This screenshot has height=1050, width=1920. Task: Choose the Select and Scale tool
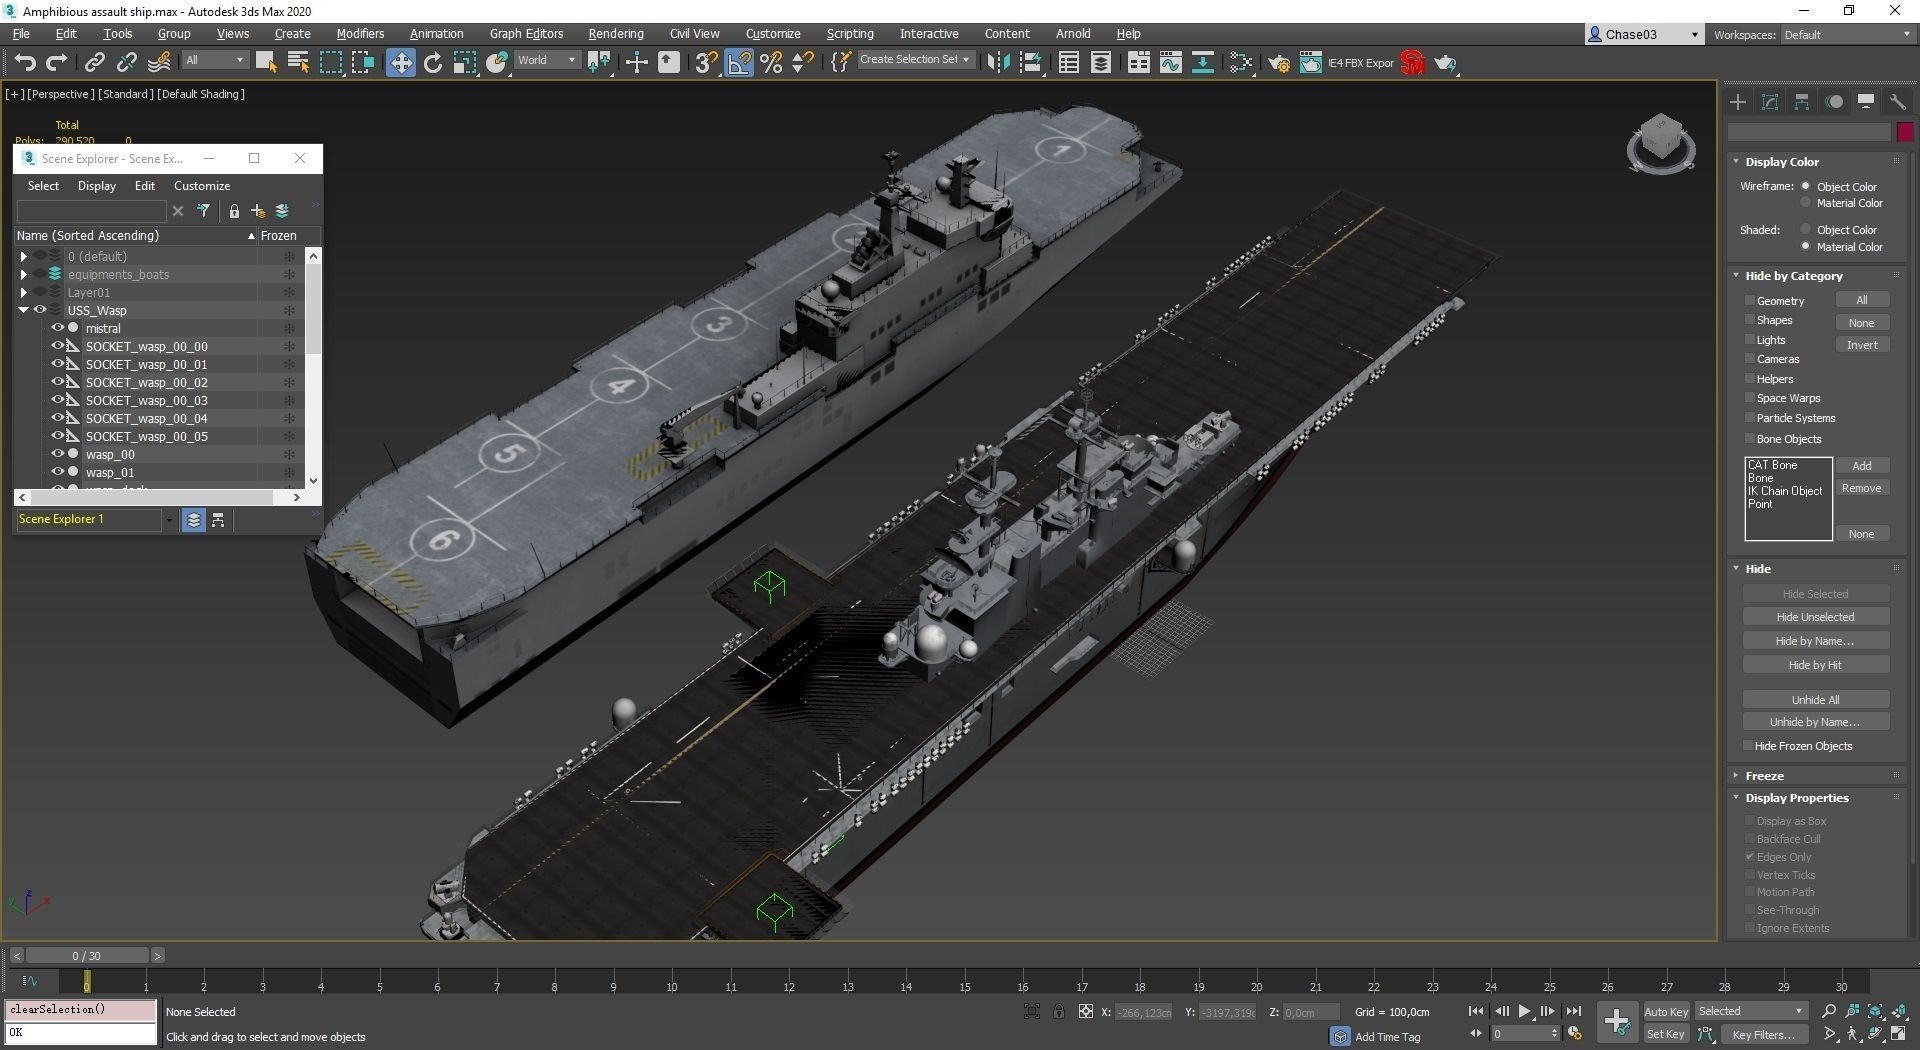coord(465,62)
